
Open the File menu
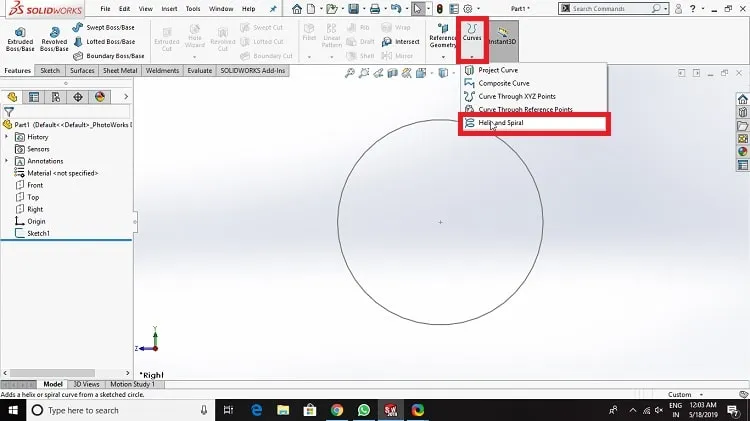click(105, 9)
